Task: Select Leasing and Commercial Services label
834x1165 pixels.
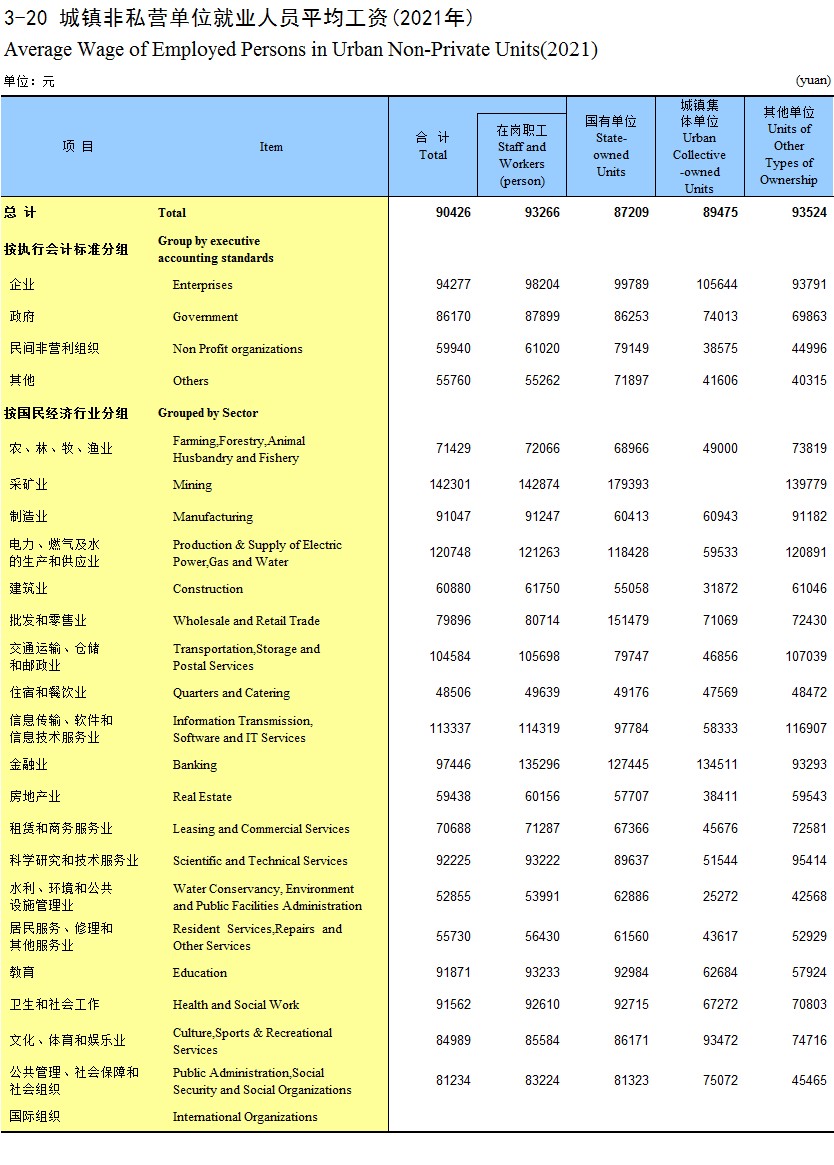Action: pyautogui.click(x=261, y=829)
